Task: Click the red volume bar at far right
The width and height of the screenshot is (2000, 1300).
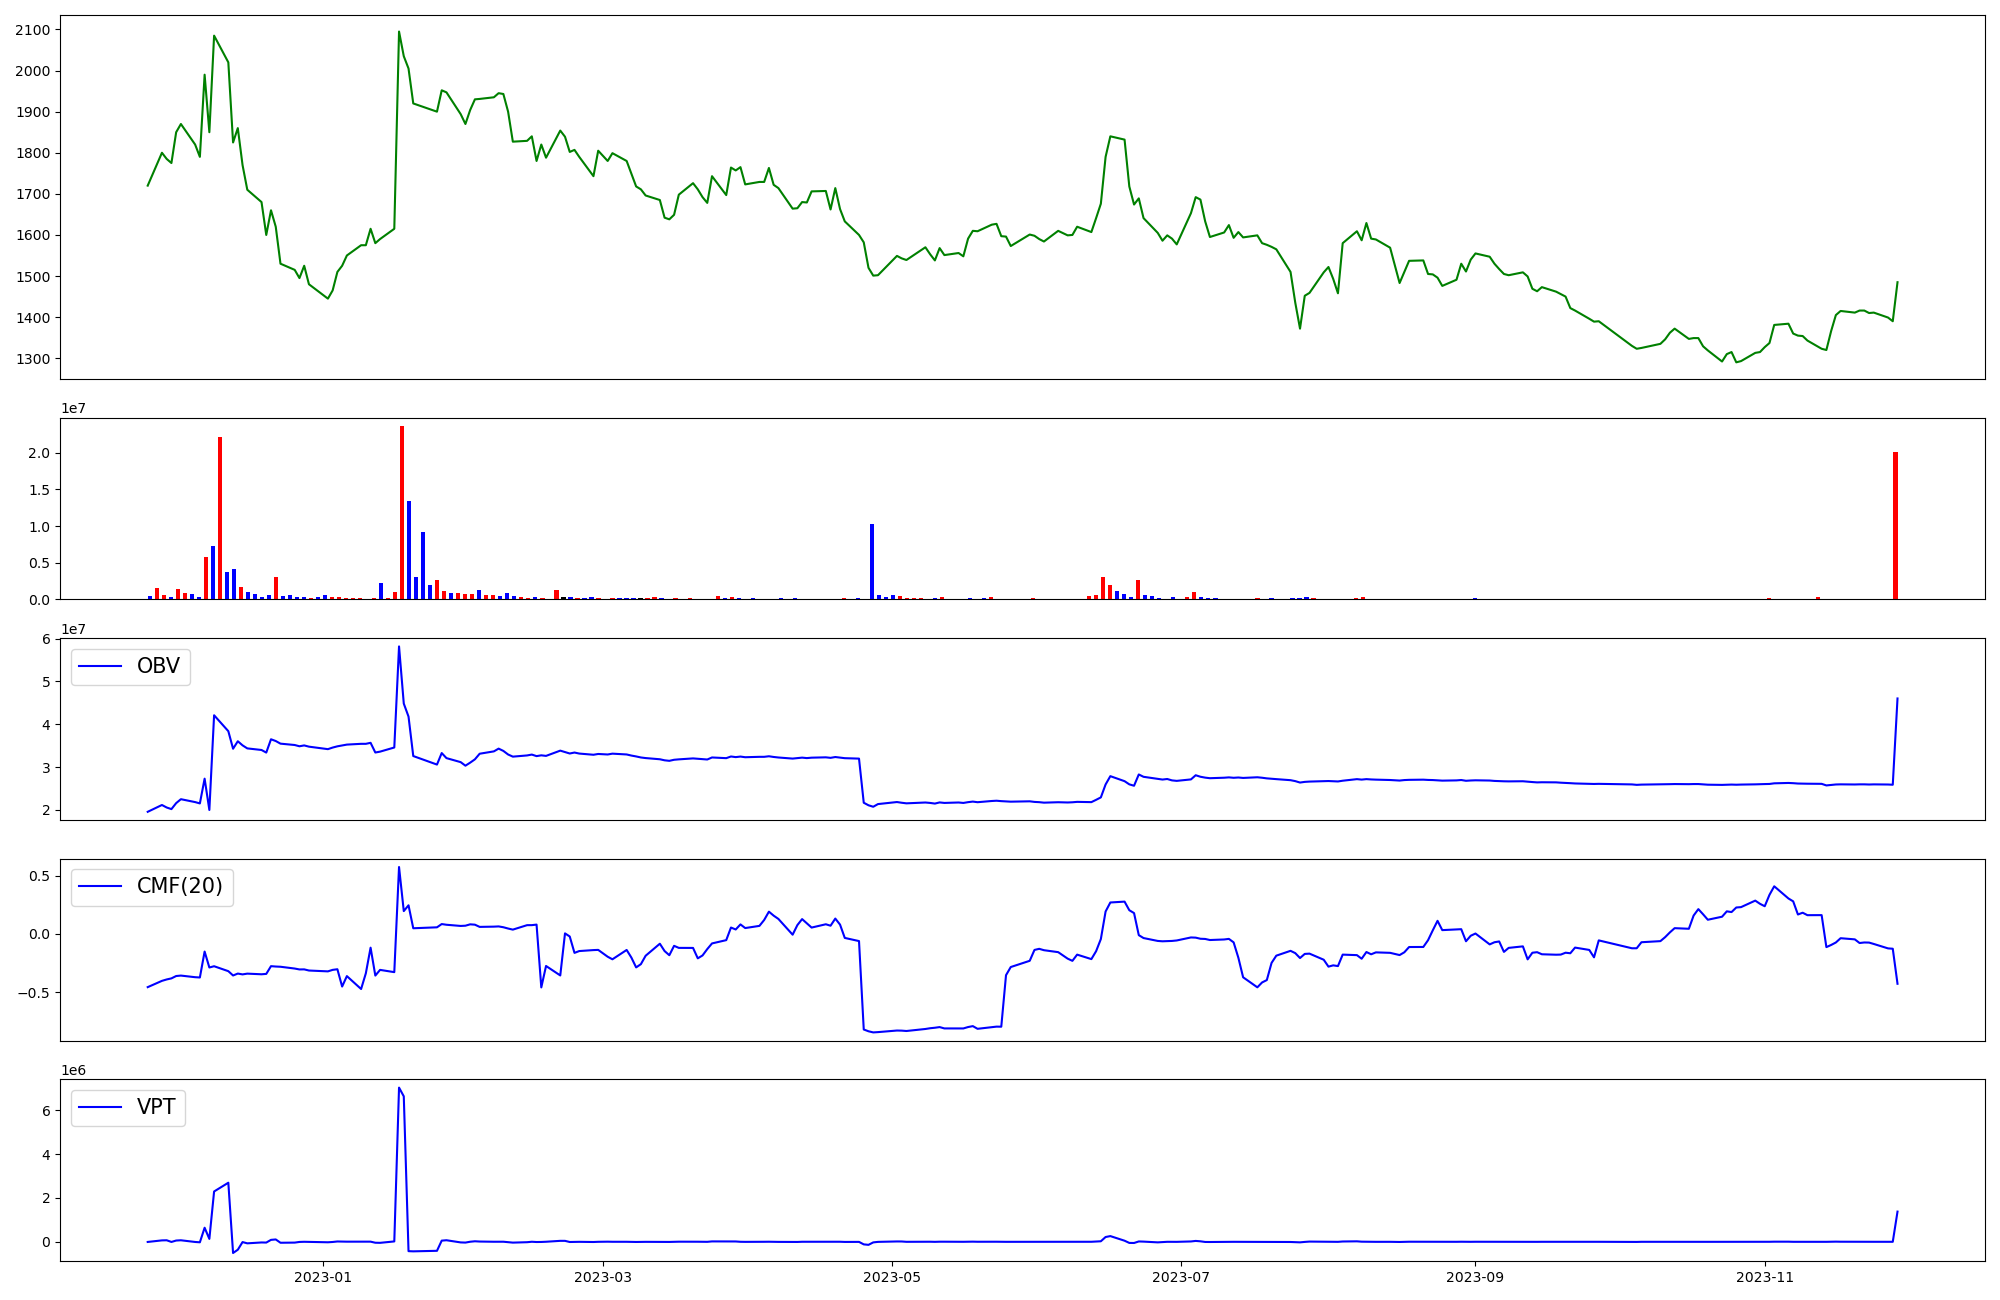Action: click(1895, 525)
